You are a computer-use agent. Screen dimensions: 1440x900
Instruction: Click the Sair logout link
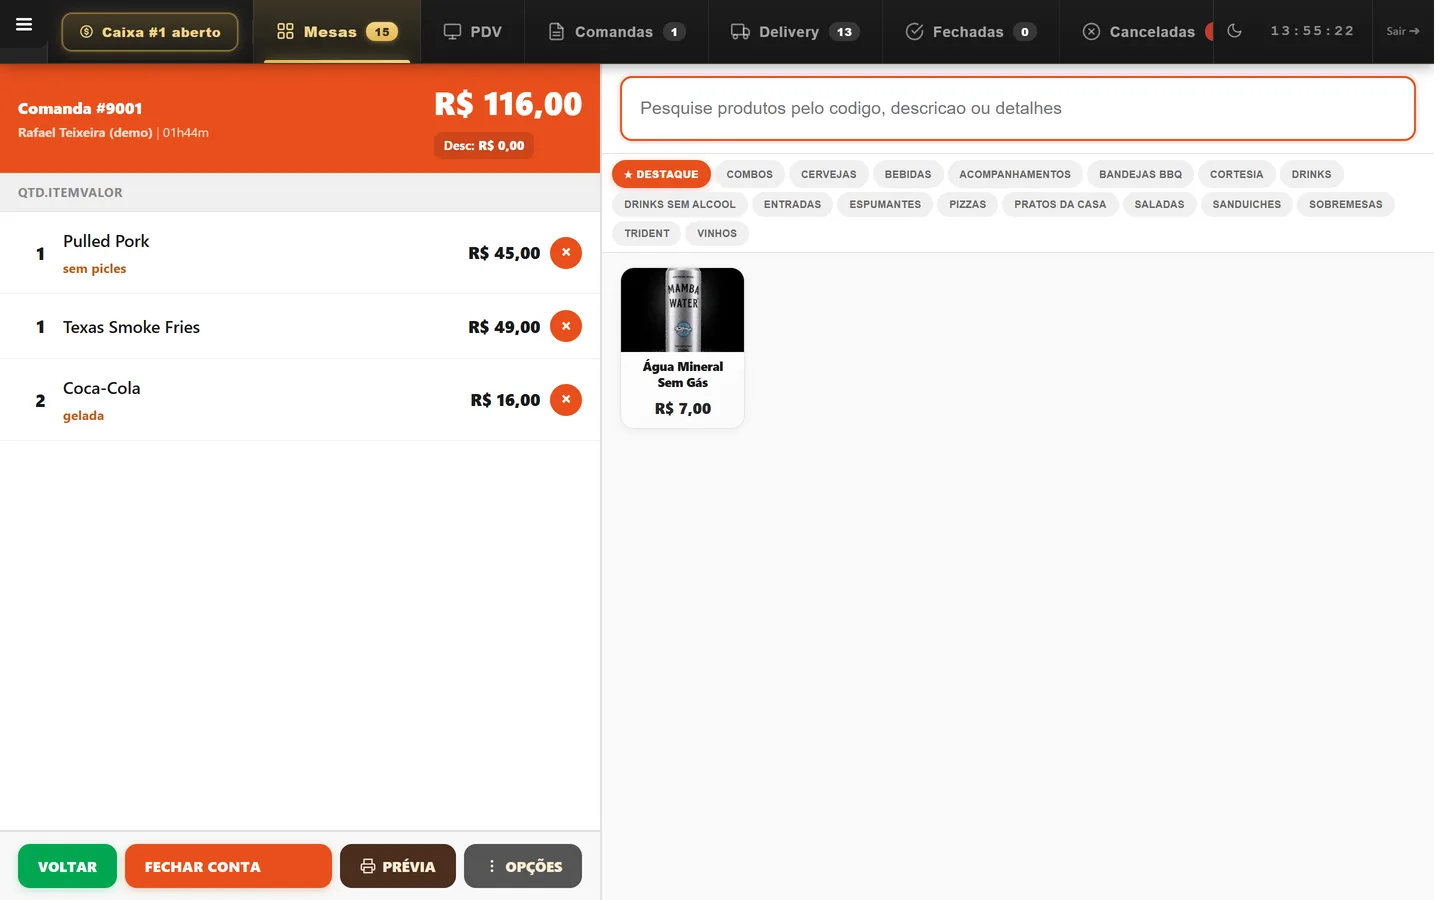tap(1402, 31)
